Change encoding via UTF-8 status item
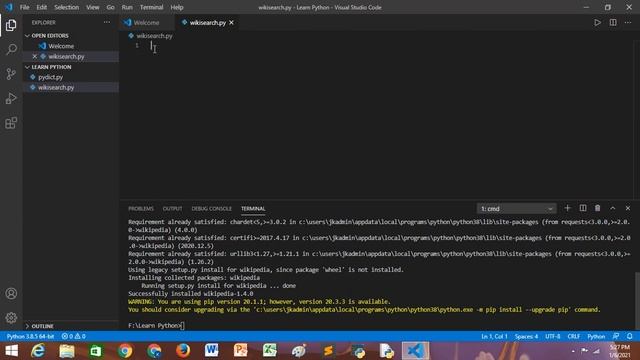This screenshot has width=640, height=360. point(553,336)
